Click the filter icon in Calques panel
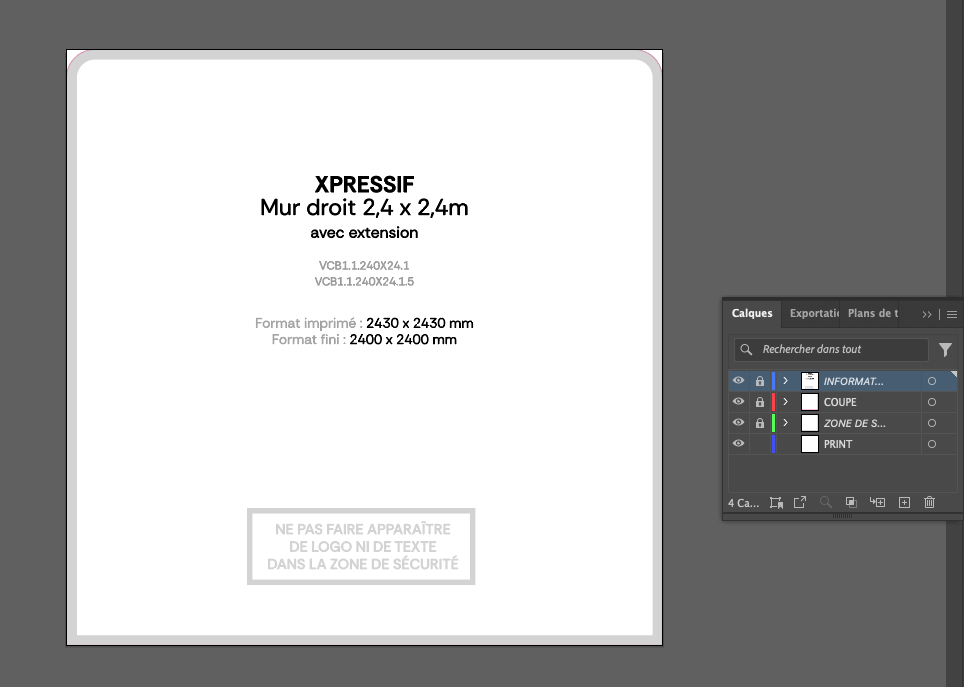The image size is (964, 687). pos(945,350)
